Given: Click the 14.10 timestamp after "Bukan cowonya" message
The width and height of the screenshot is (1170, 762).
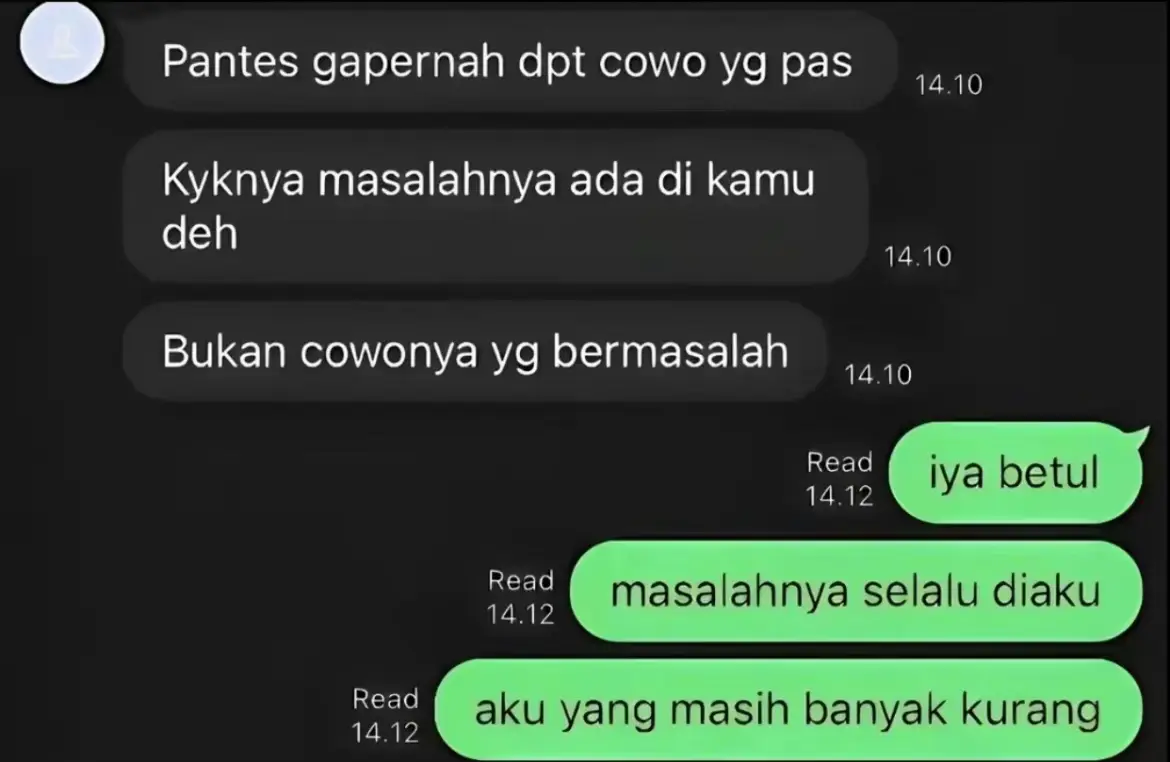Looking at the screenshot, I should click(878, 375).
